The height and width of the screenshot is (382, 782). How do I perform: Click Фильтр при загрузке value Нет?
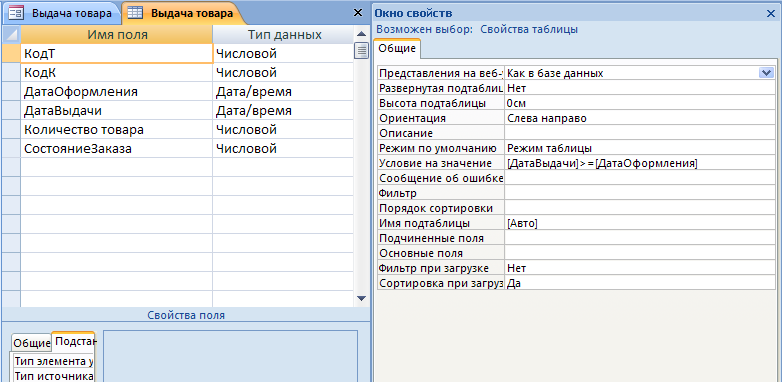[x=640, y=268]
